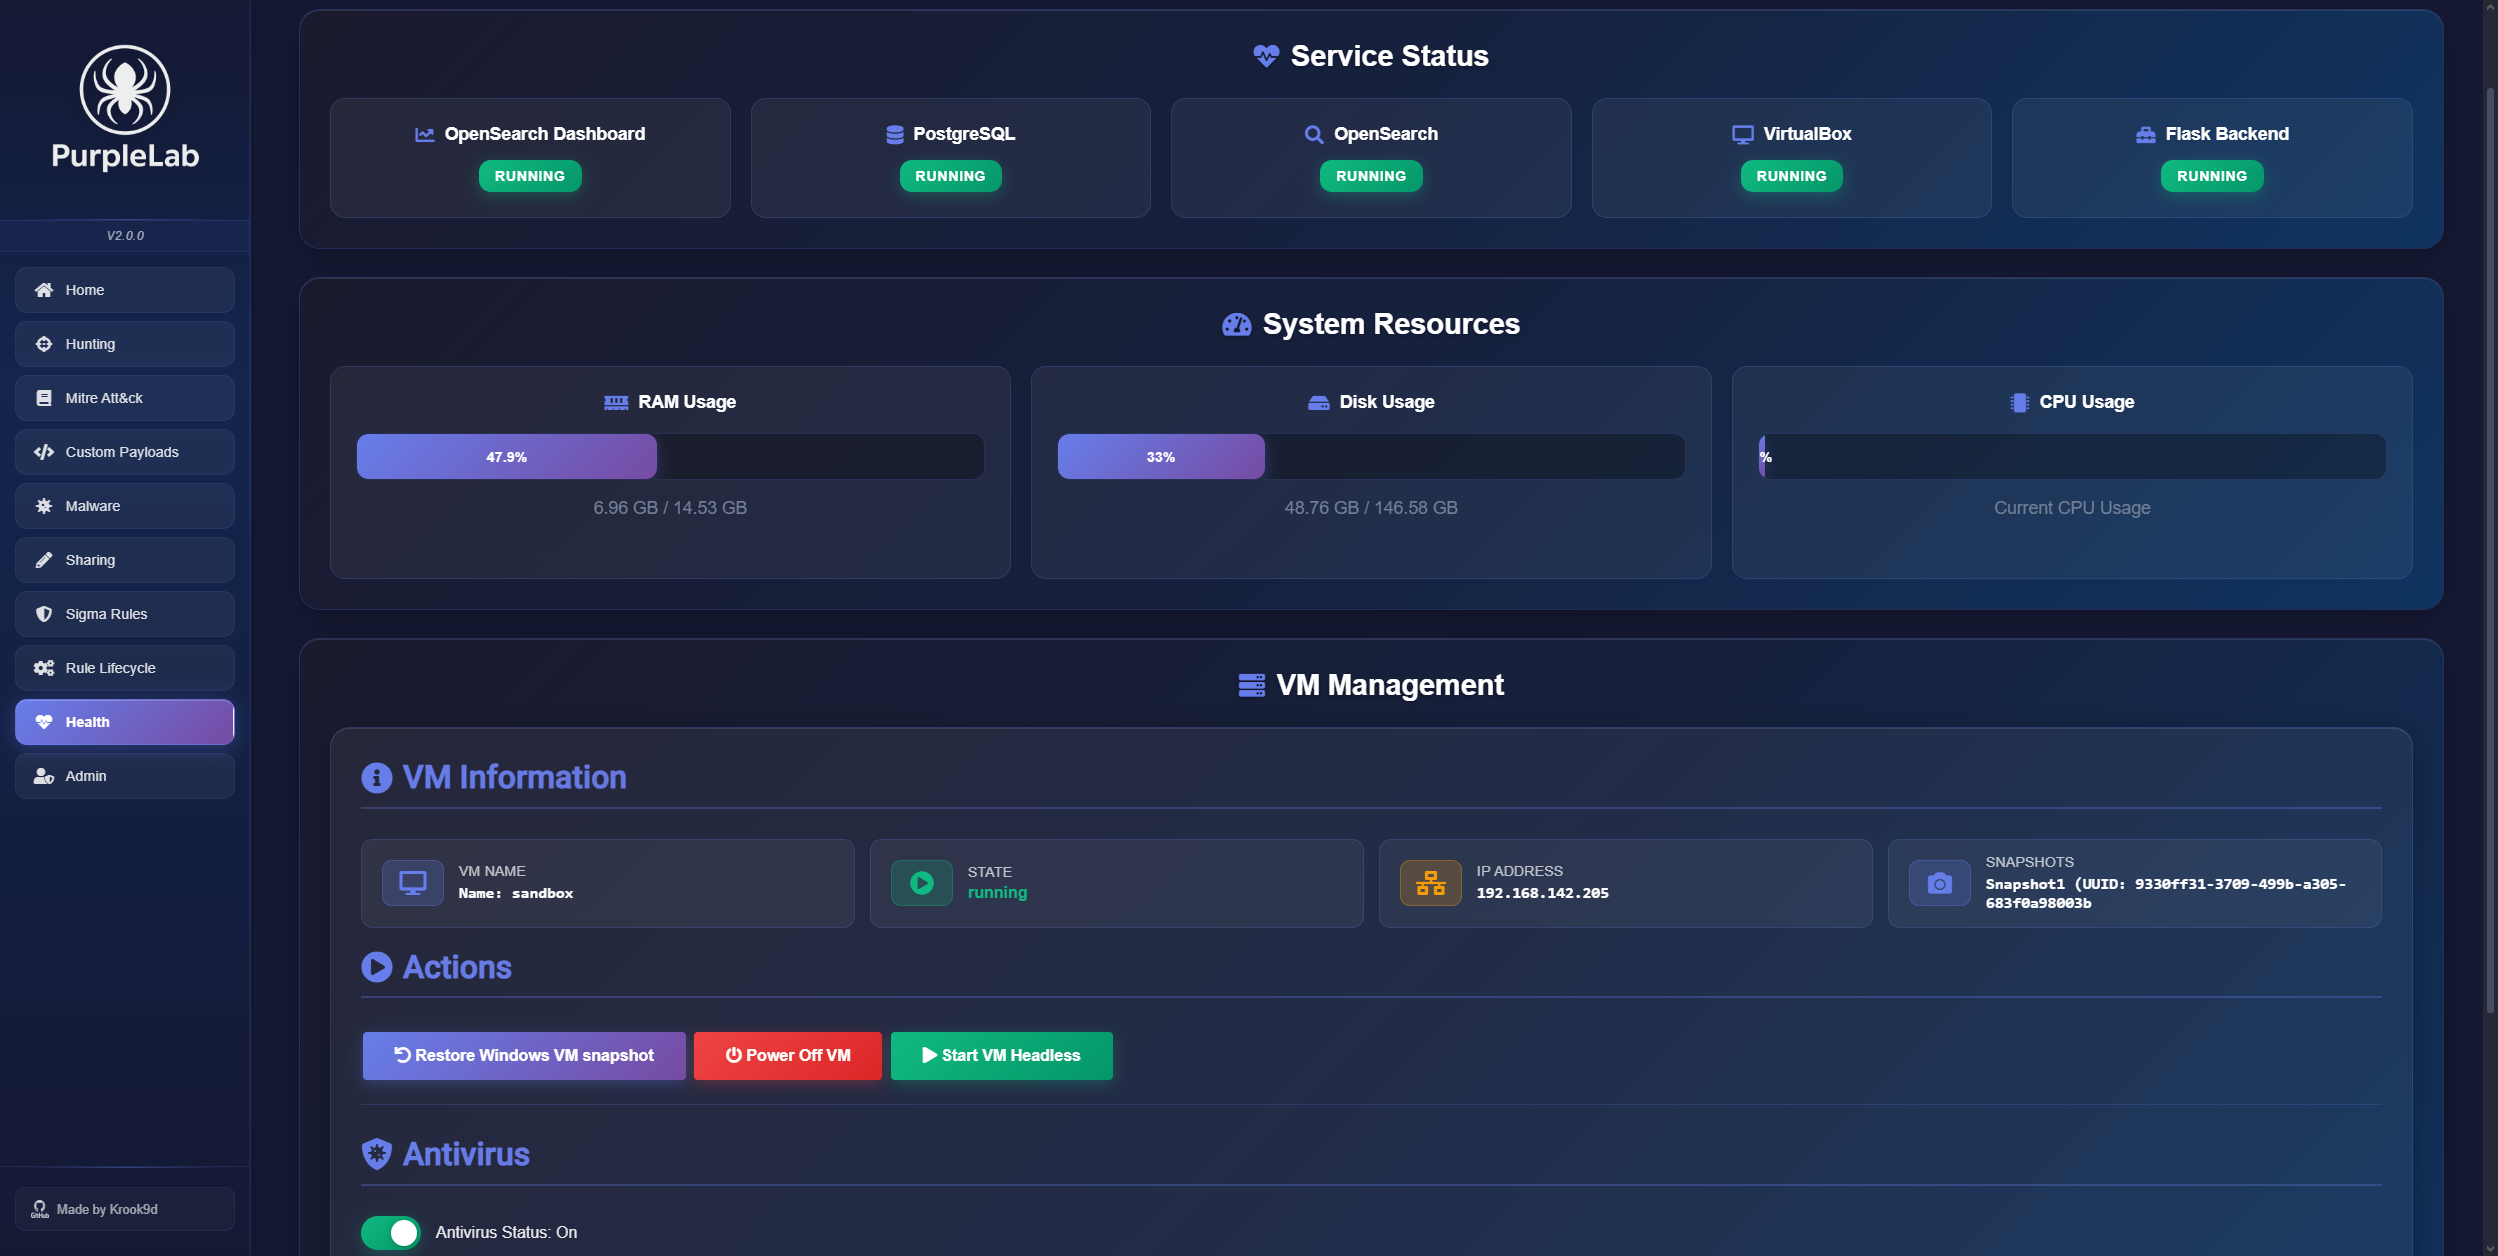Click the Service Status heartbeat icon
This screenshot has width=2498, height=1256.
click(x=1266, y=56)
